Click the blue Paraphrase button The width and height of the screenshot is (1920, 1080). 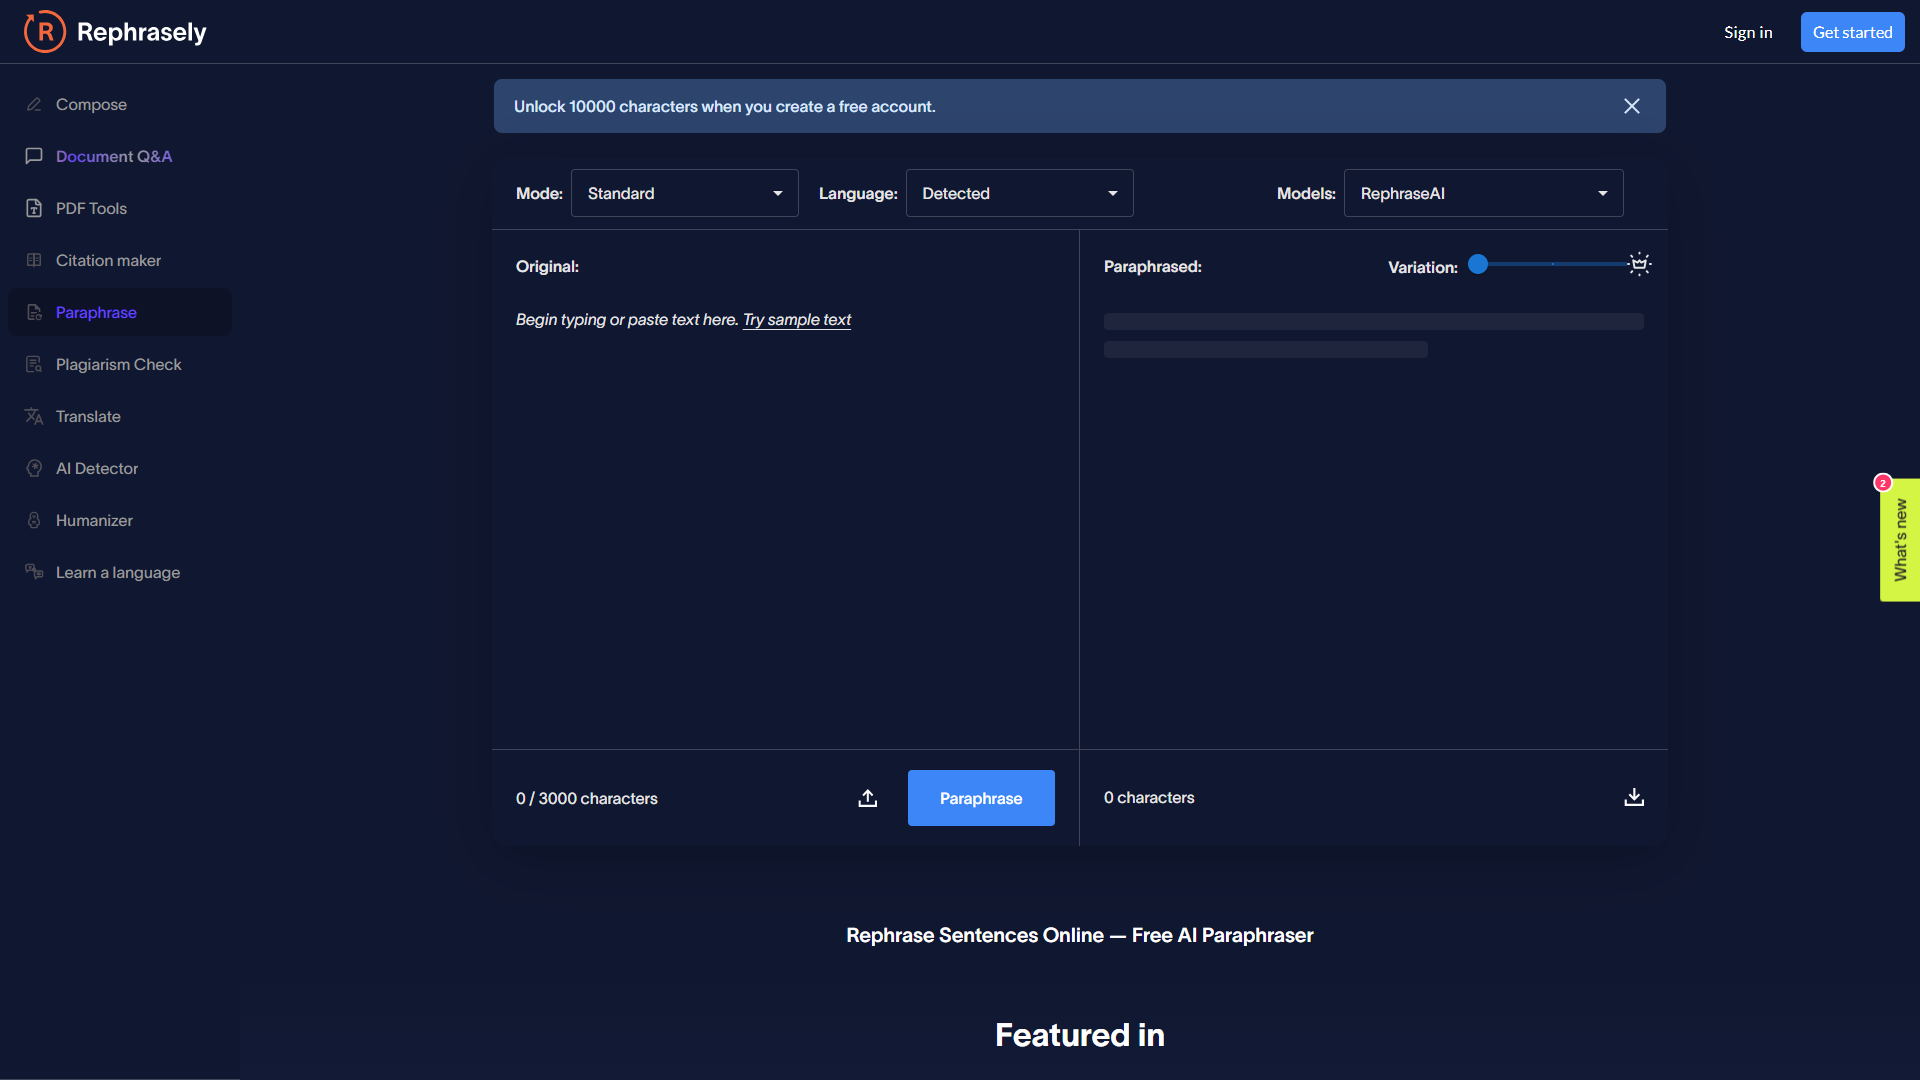[x=981, y=798]
